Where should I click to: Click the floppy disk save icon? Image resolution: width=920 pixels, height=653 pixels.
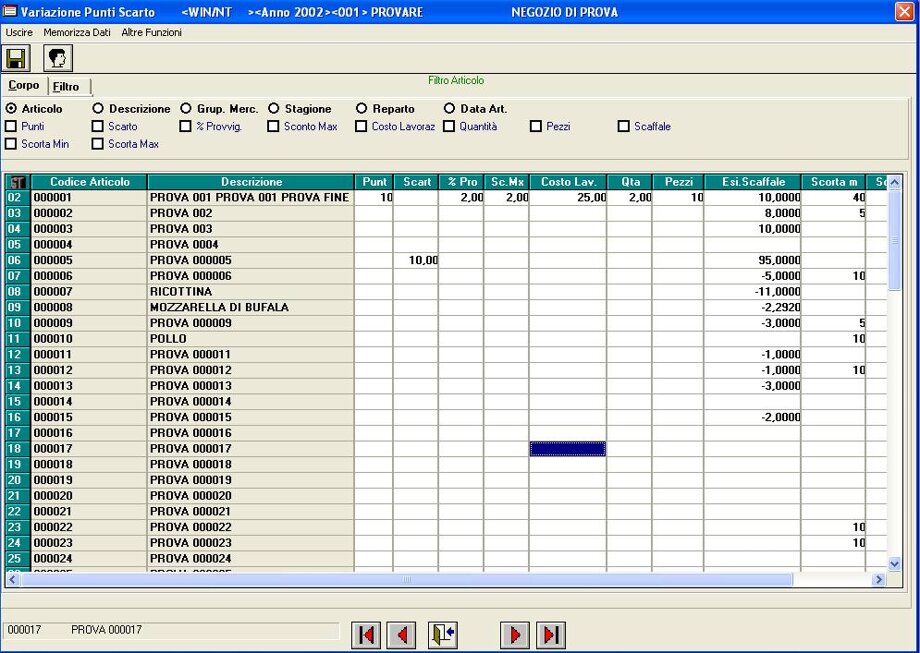click(18, 58)
